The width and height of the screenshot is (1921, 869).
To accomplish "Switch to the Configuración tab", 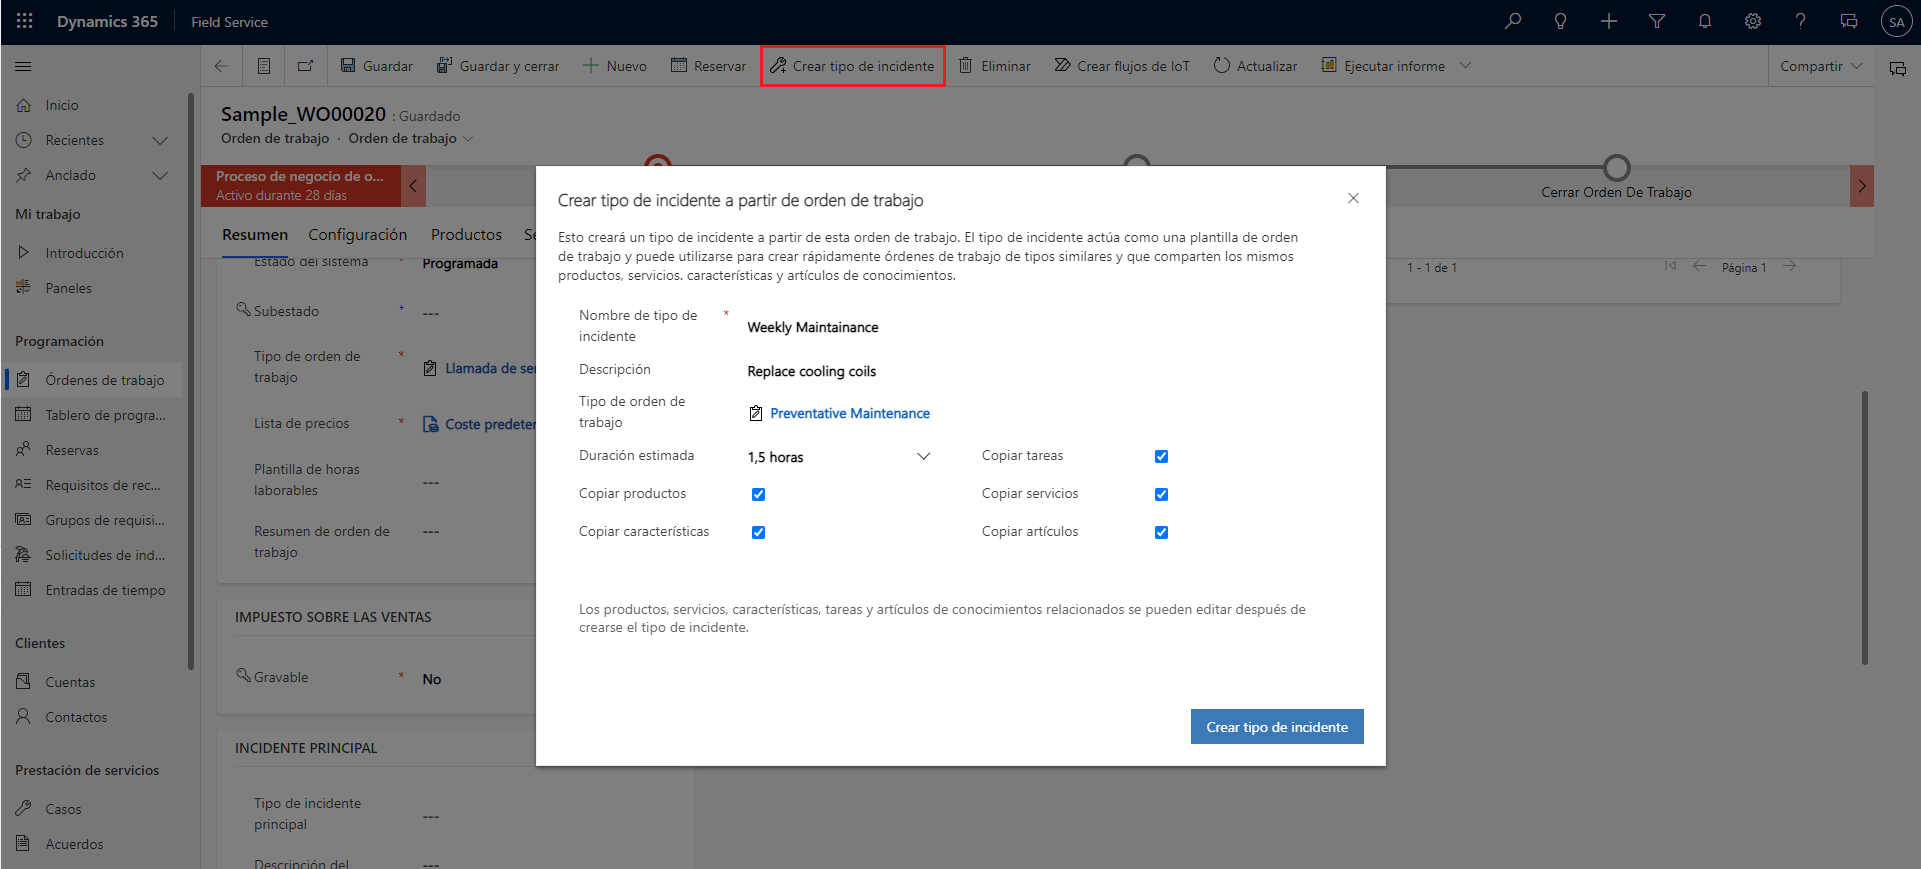I will pyautogui.click(x=357, y=234).
